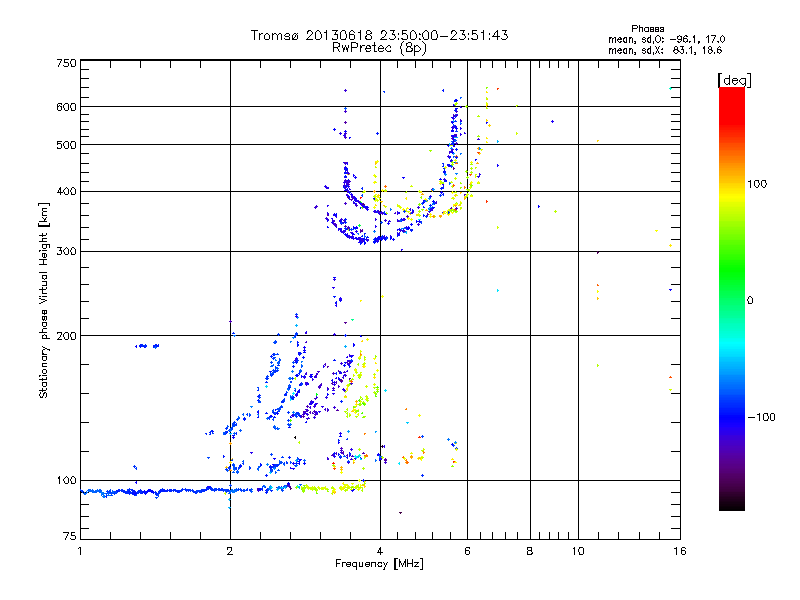Click the x-axis tick label '16'
Image resolution: width=800 pixels, height=600 pixels.
680,551
